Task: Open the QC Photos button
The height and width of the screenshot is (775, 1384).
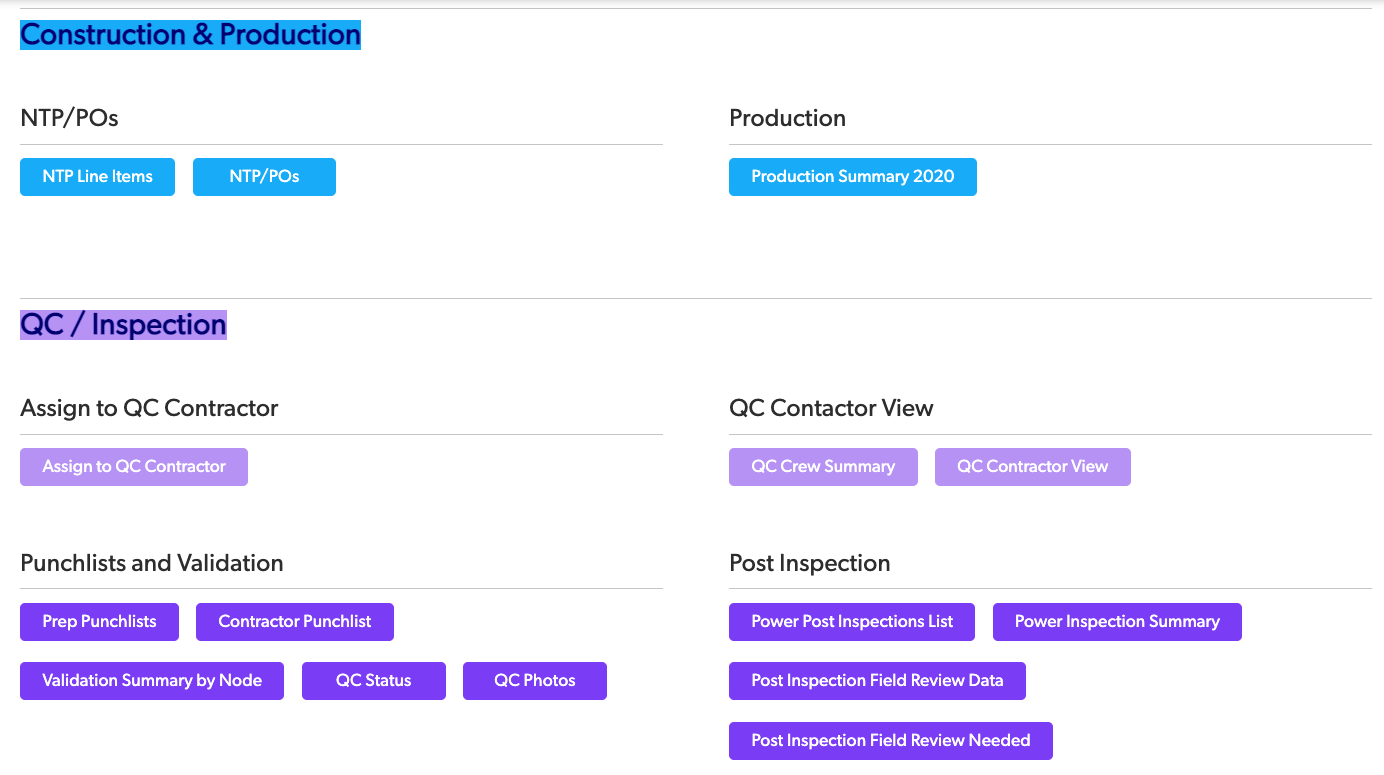Action: pyautogui.click(x=535, y=681)
